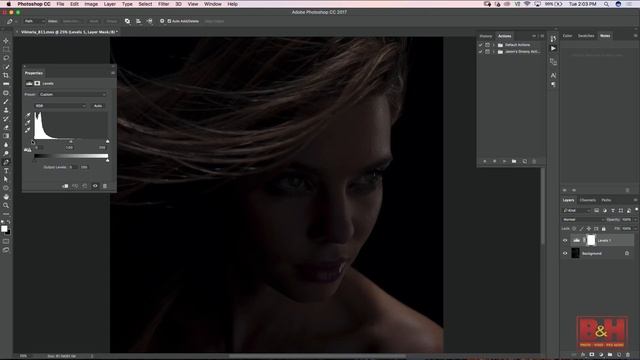The image size is (640, 360).
Task: Select the Pen tool in the toolbar
Action: [x=6, y=162]
